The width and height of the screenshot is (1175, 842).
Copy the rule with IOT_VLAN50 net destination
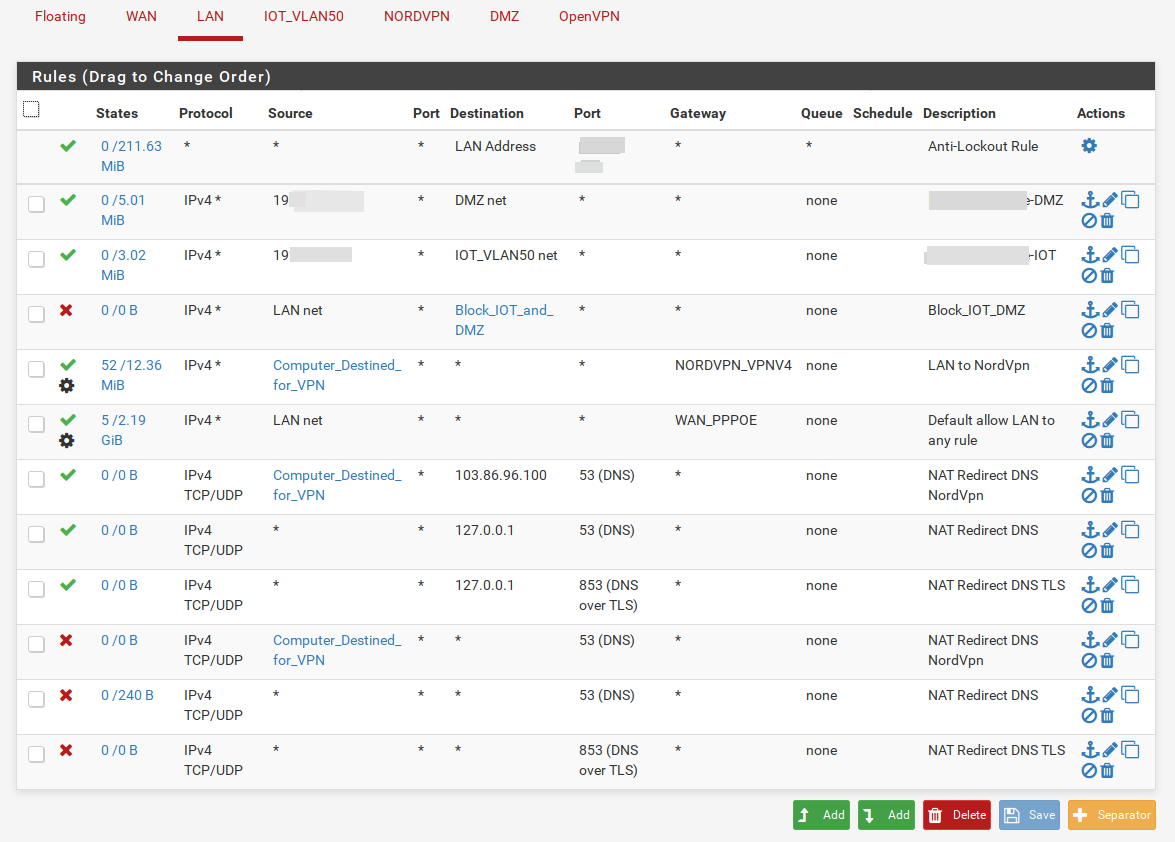click(1130, 255)
